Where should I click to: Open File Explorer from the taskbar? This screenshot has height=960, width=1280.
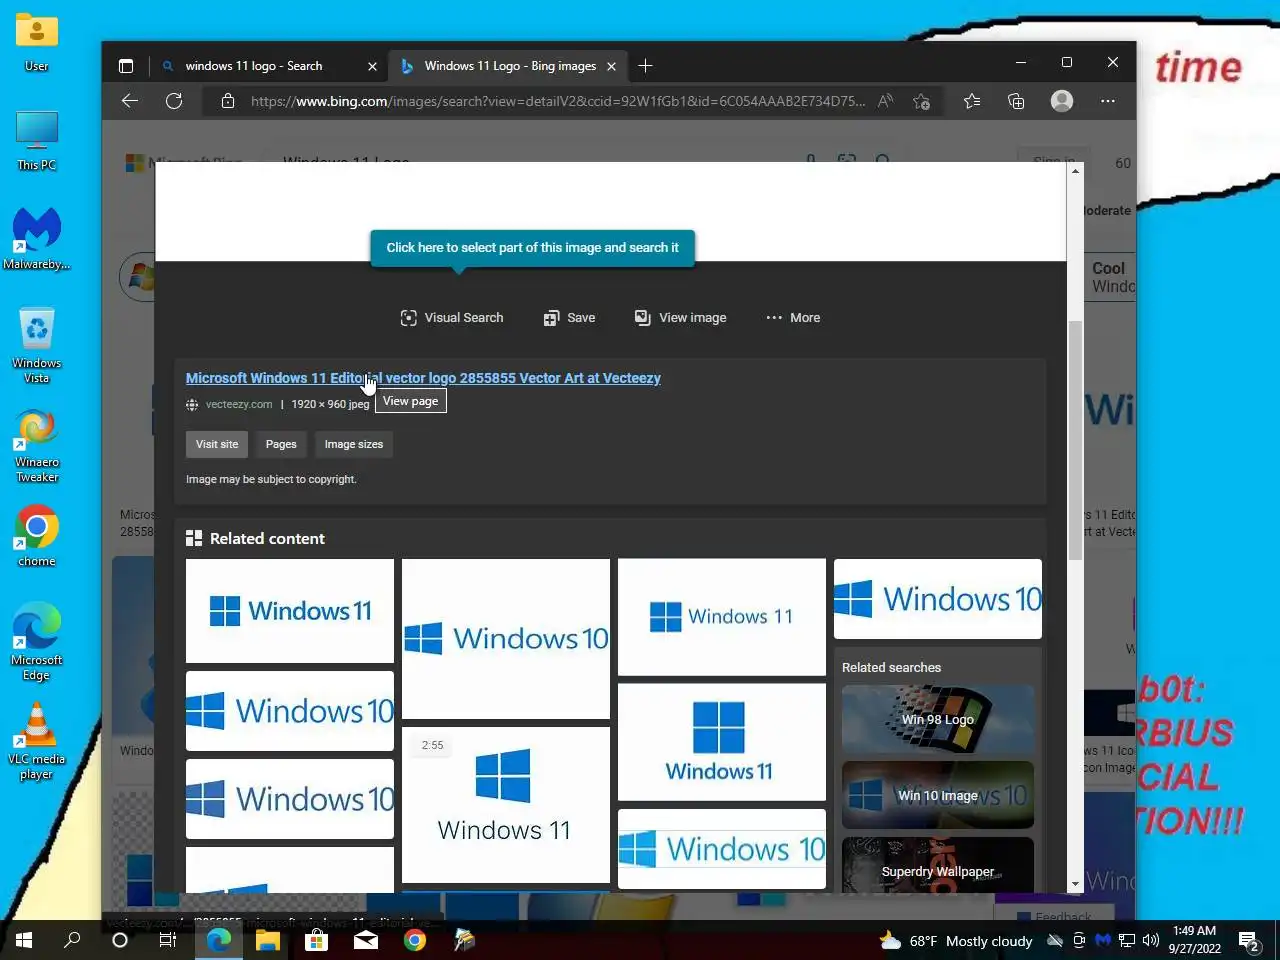click(x=267, y=940)
